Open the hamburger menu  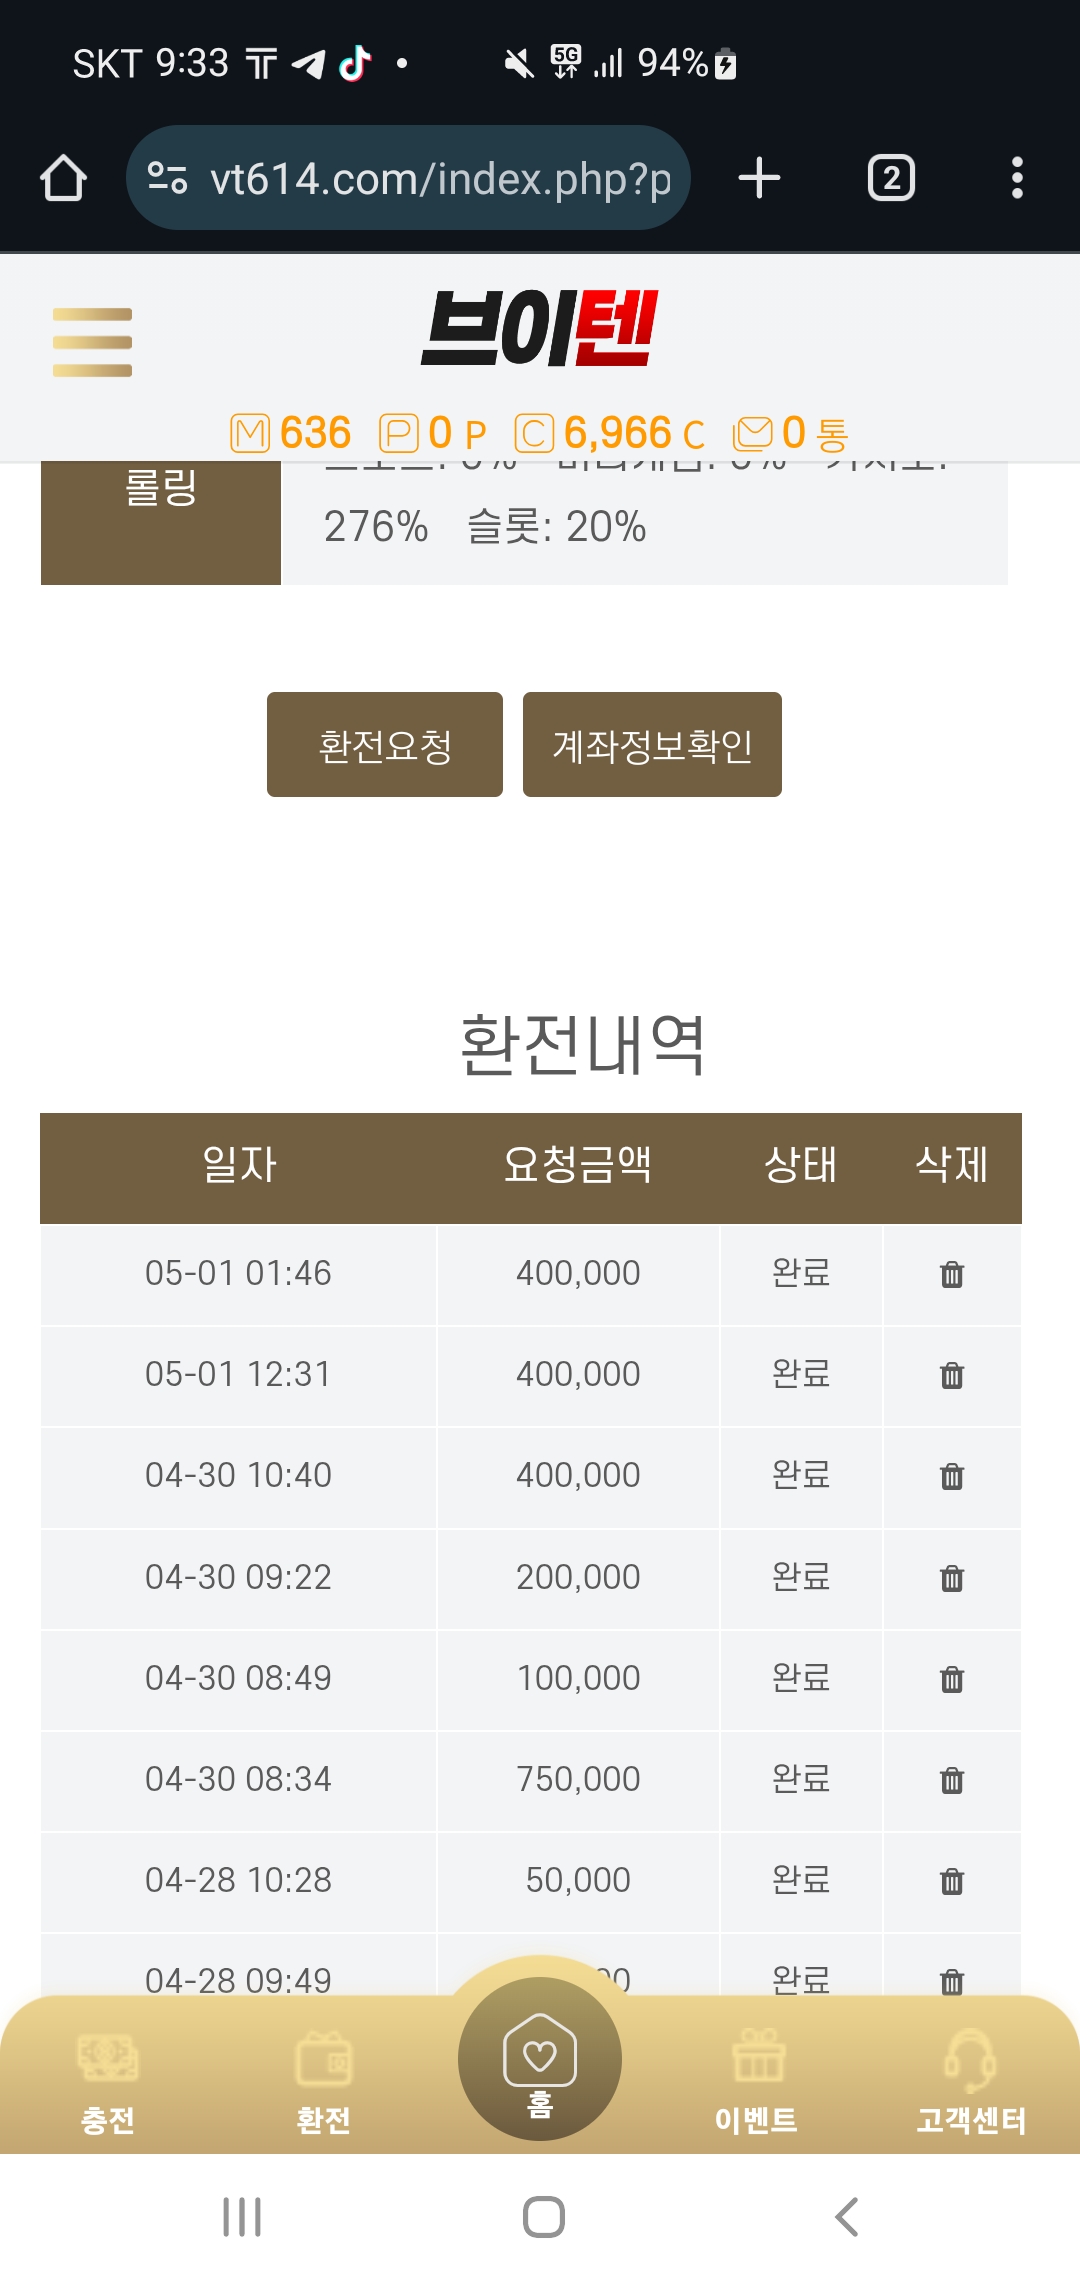[92, 342]
